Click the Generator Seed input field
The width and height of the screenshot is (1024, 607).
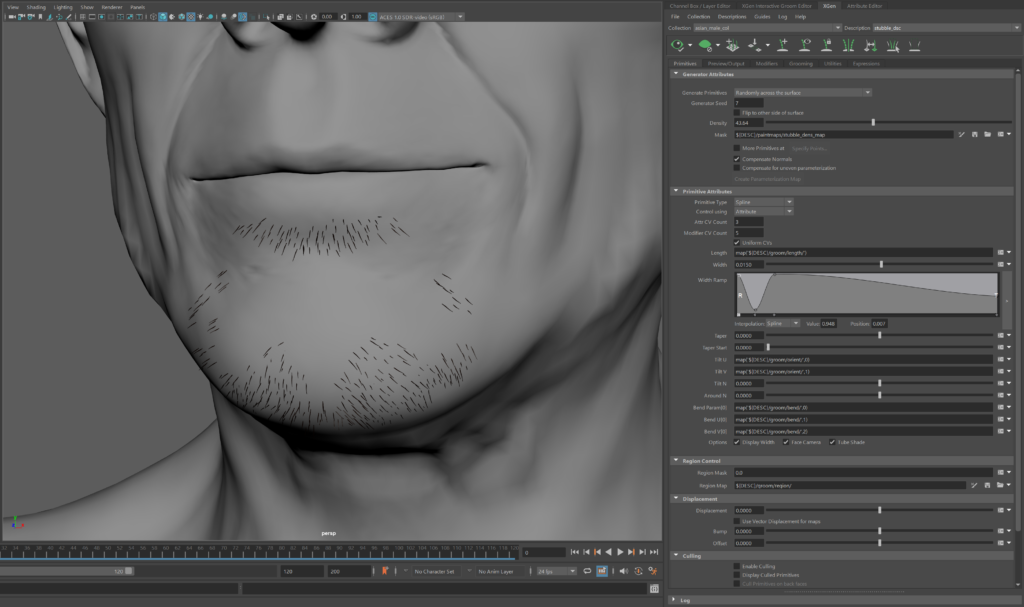click(748, 102)
